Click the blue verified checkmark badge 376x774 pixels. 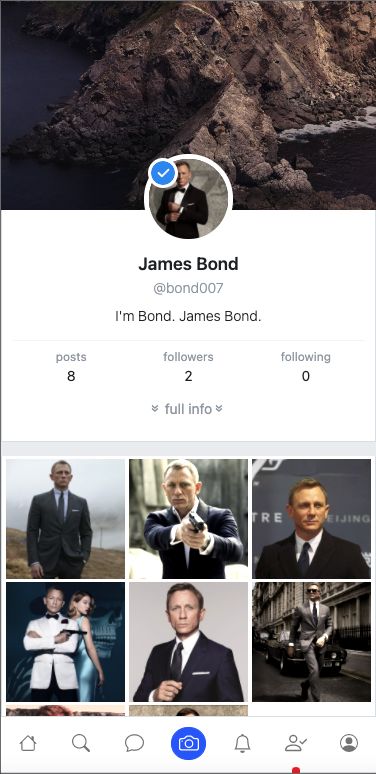tap(163, 173)
